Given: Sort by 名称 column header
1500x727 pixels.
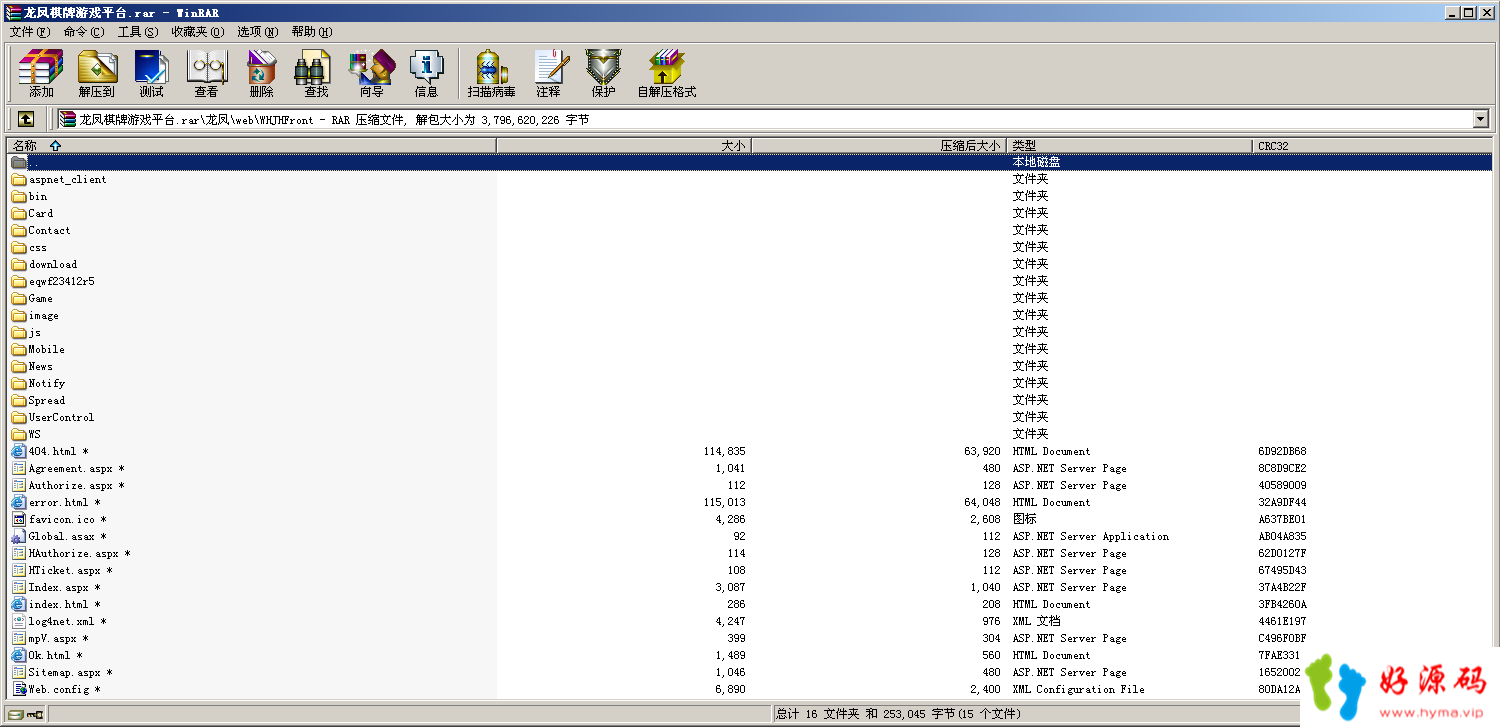Looking at the screenshot, I should pos(251,146).
